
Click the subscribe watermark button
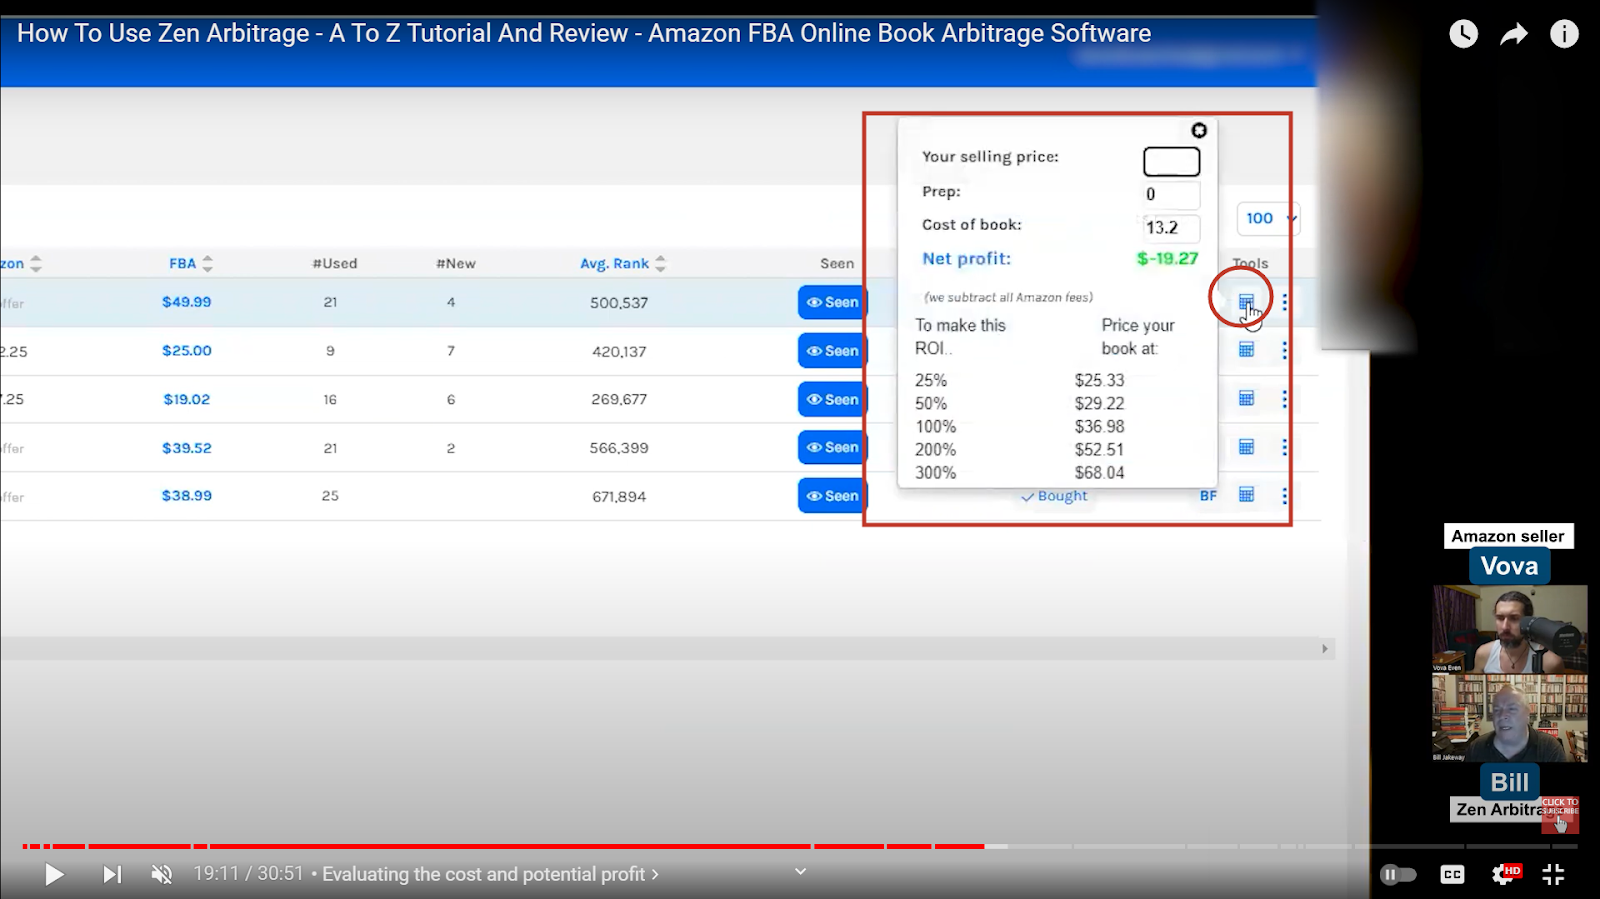(x=1560, y=815)
